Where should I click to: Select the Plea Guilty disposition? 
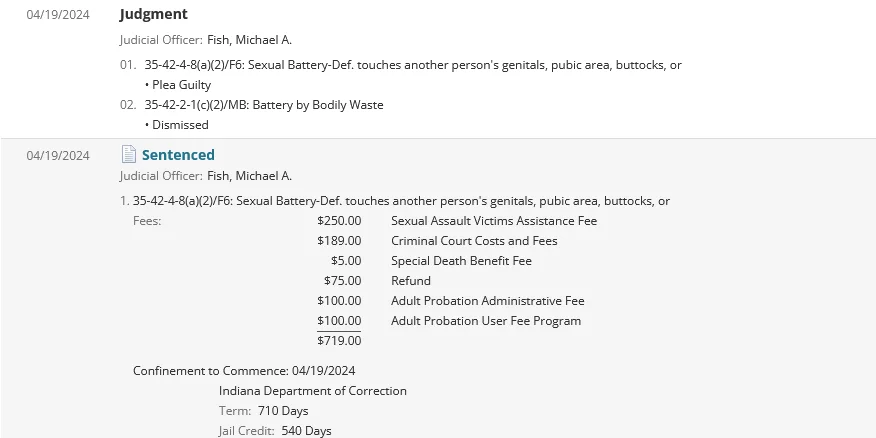click(178, 85)
